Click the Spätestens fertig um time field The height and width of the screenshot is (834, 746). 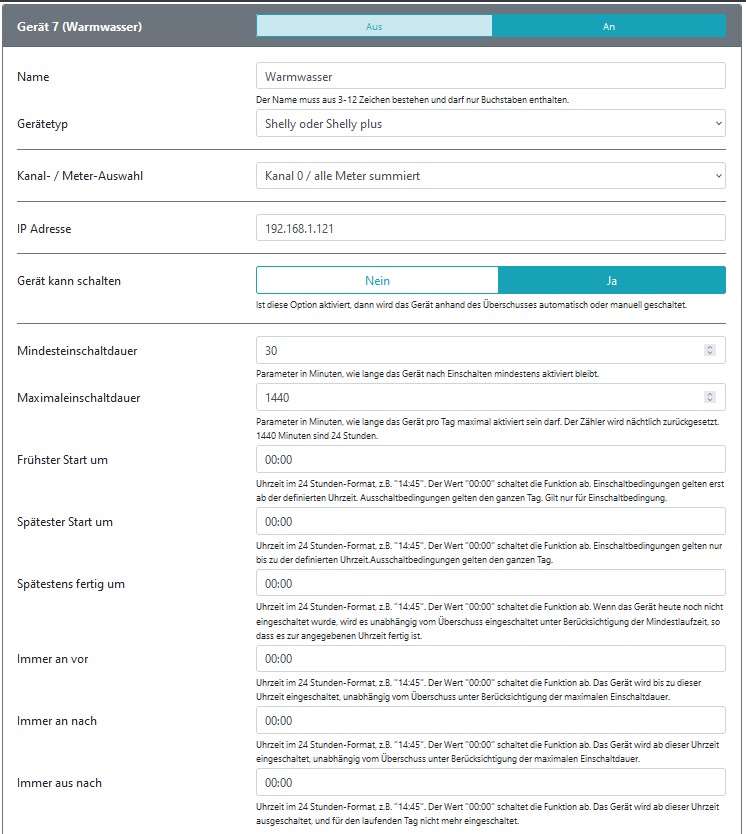(490, 584)
